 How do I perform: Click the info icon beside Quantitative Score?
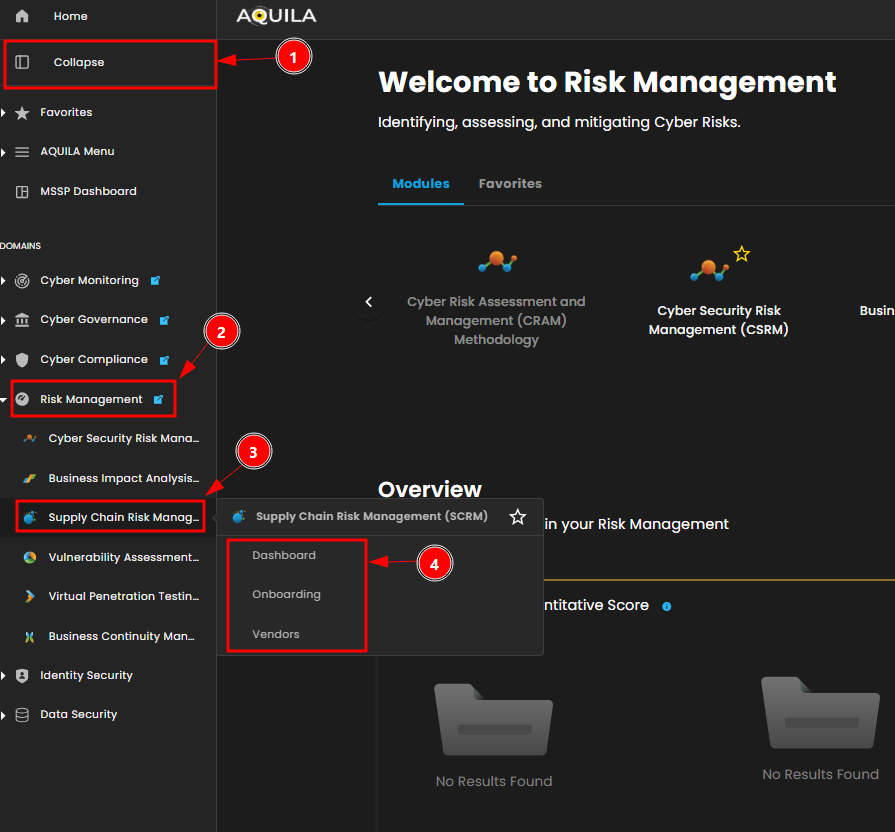click(x=667, y=606)
